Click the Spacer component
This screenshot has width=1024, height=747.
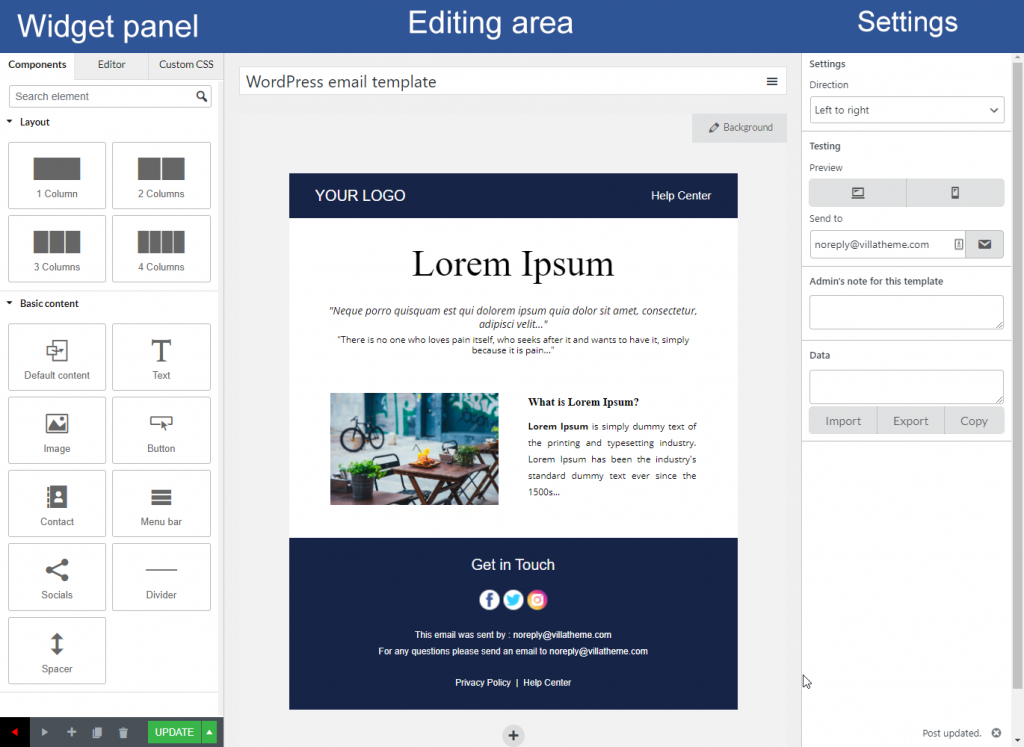(x=56, y=651)
